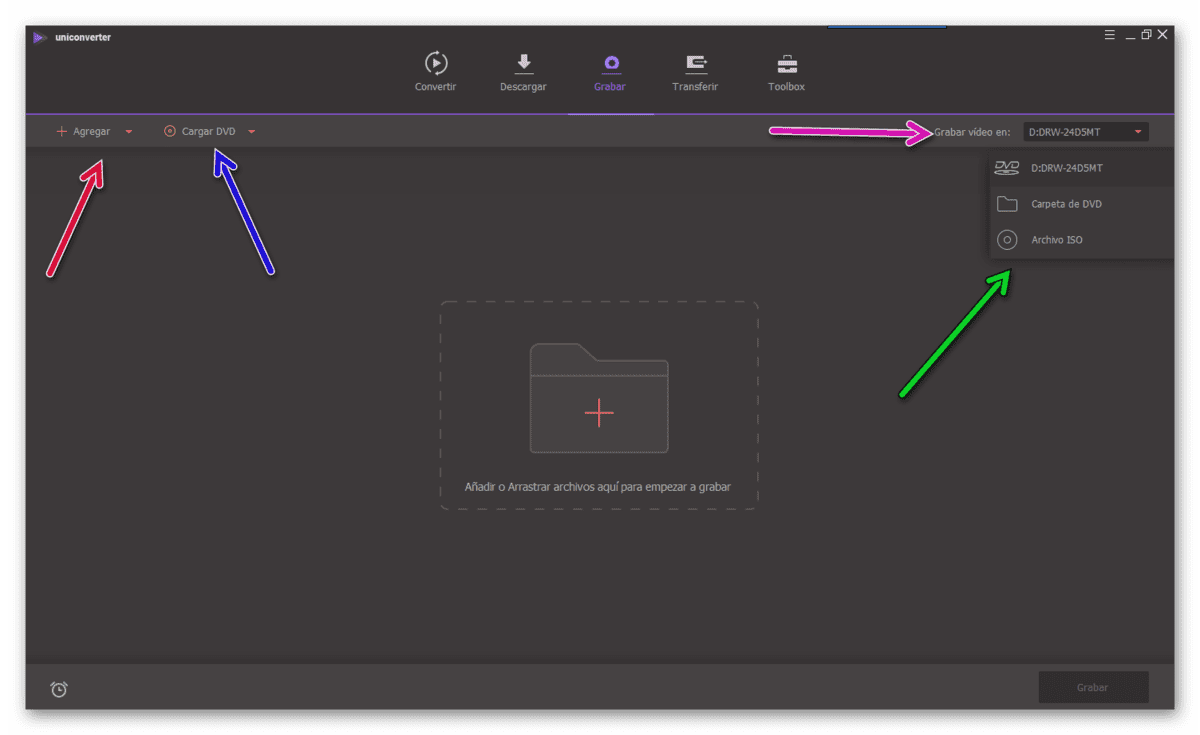This screenshot has width=1200, height=735.
Task: Expand the Agregar dropdown arrow
Action: [129, 132]
